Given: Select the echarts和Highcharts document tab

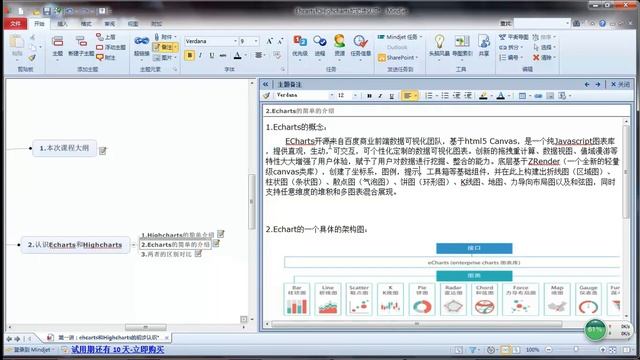Looking at the screenshot, I should pyautogui.click(x=107, y=338).
